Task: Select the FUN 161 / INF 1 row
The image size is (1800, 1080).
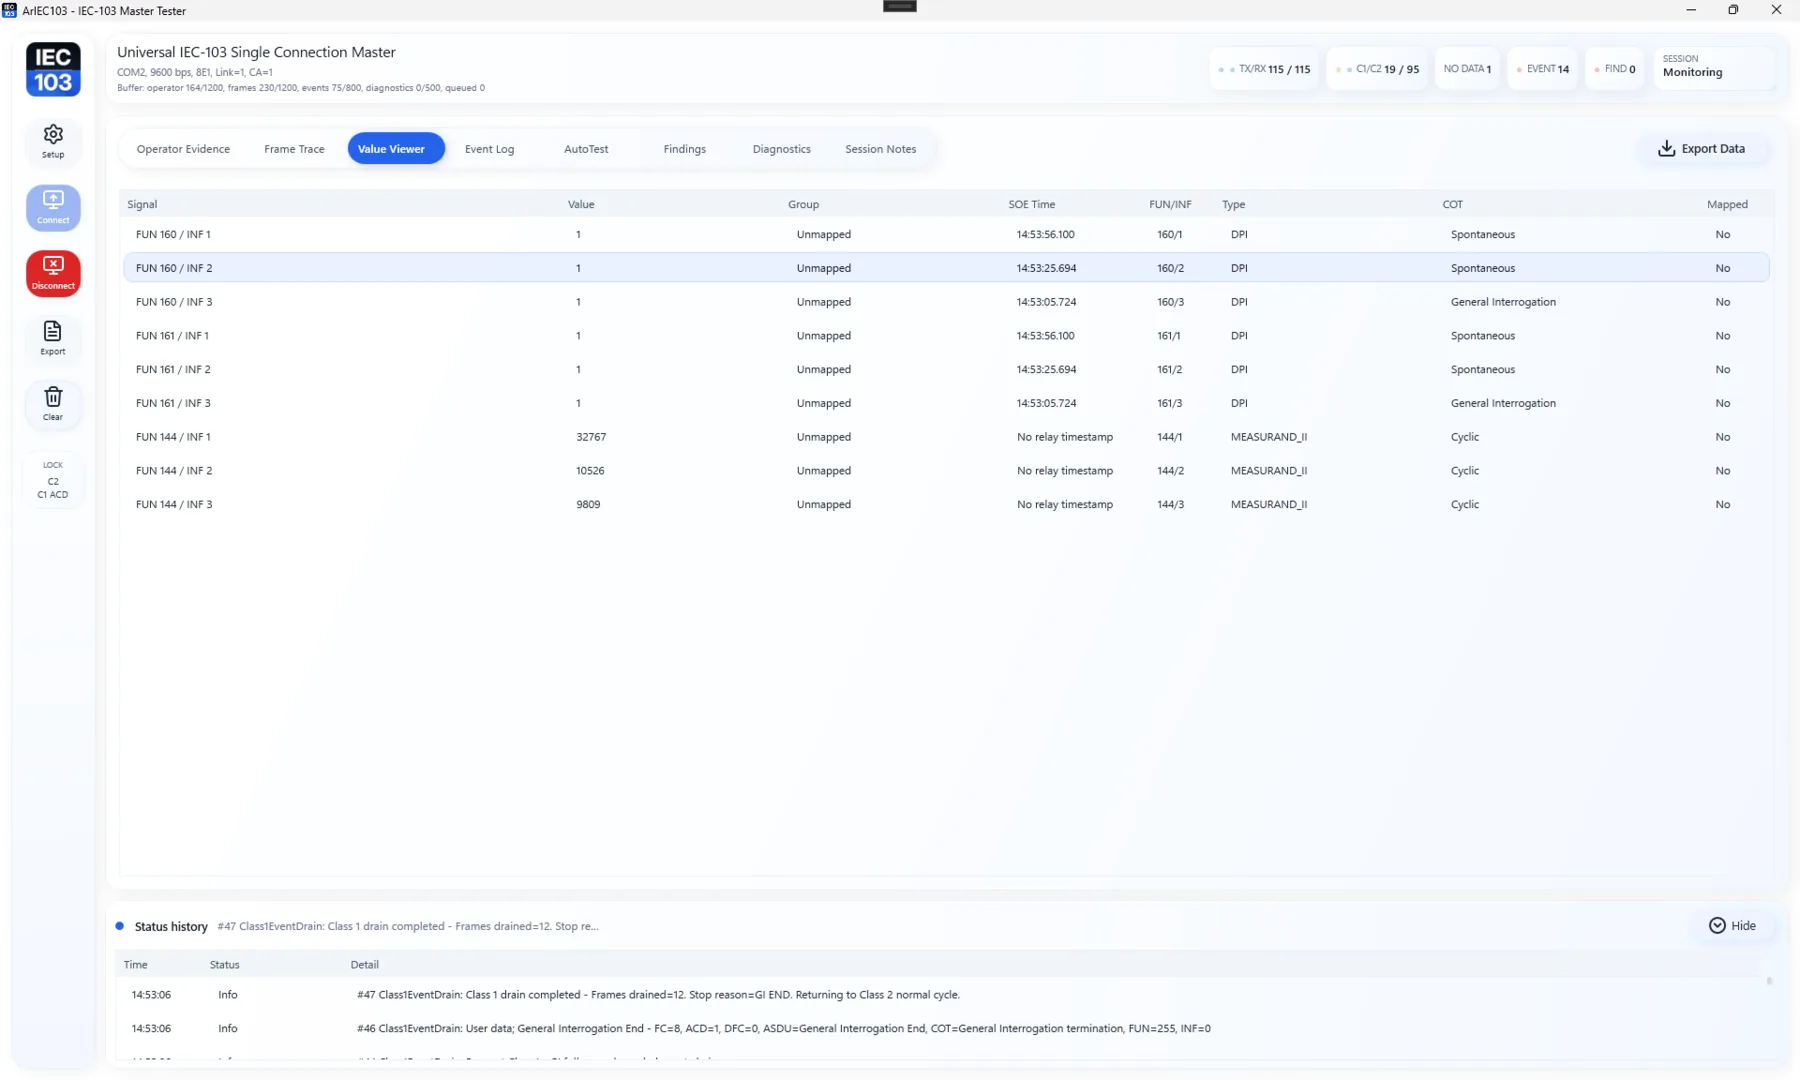Action: click(946, 336)
